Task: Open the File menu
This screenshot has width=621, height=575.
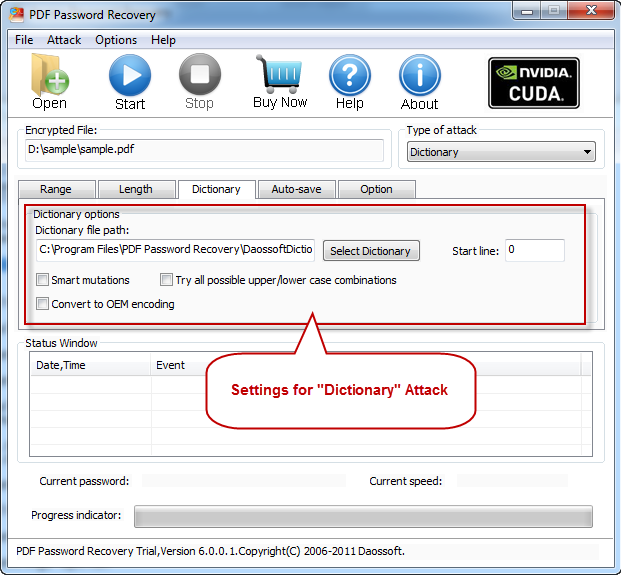Action: pyautogui.click(x=24, y=40)
